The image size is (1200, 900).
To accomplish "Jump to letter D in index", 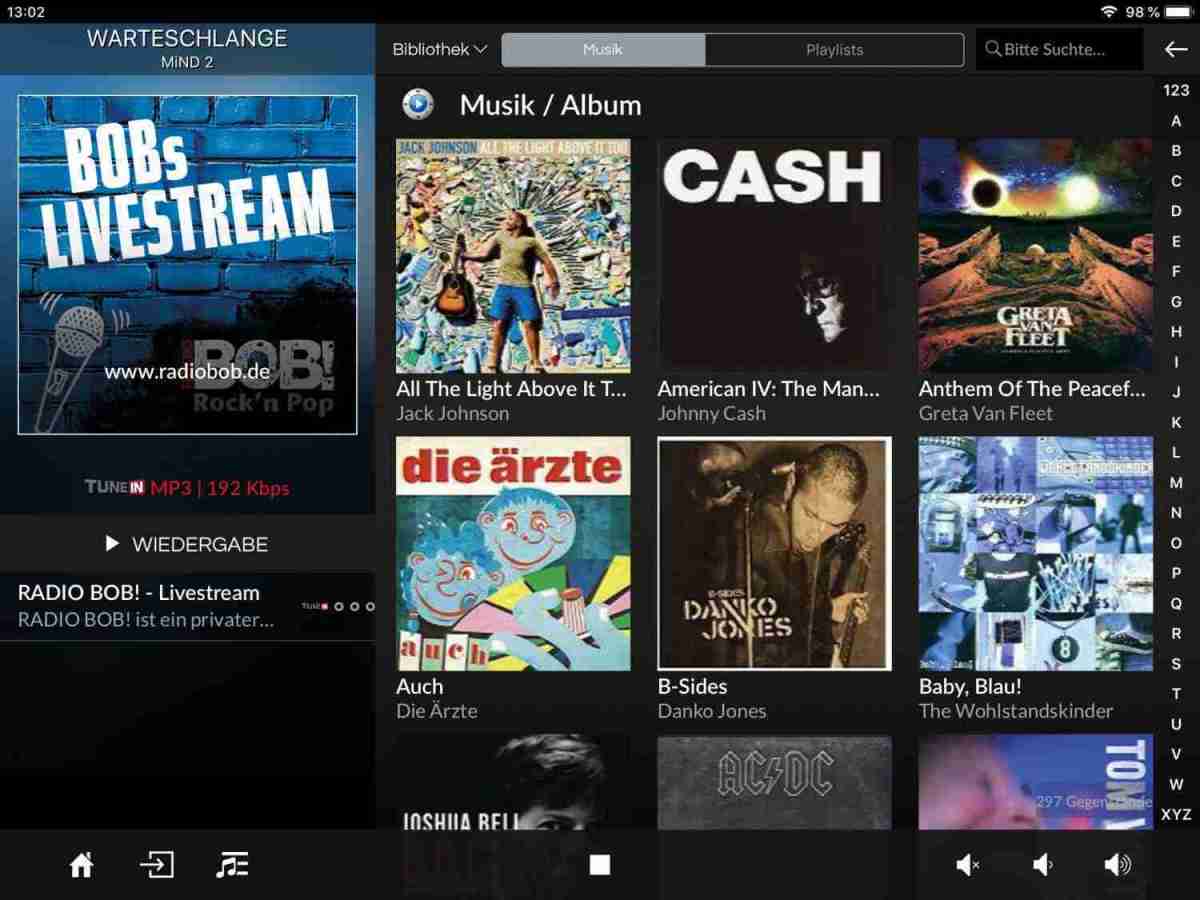I will [1176, 211].
